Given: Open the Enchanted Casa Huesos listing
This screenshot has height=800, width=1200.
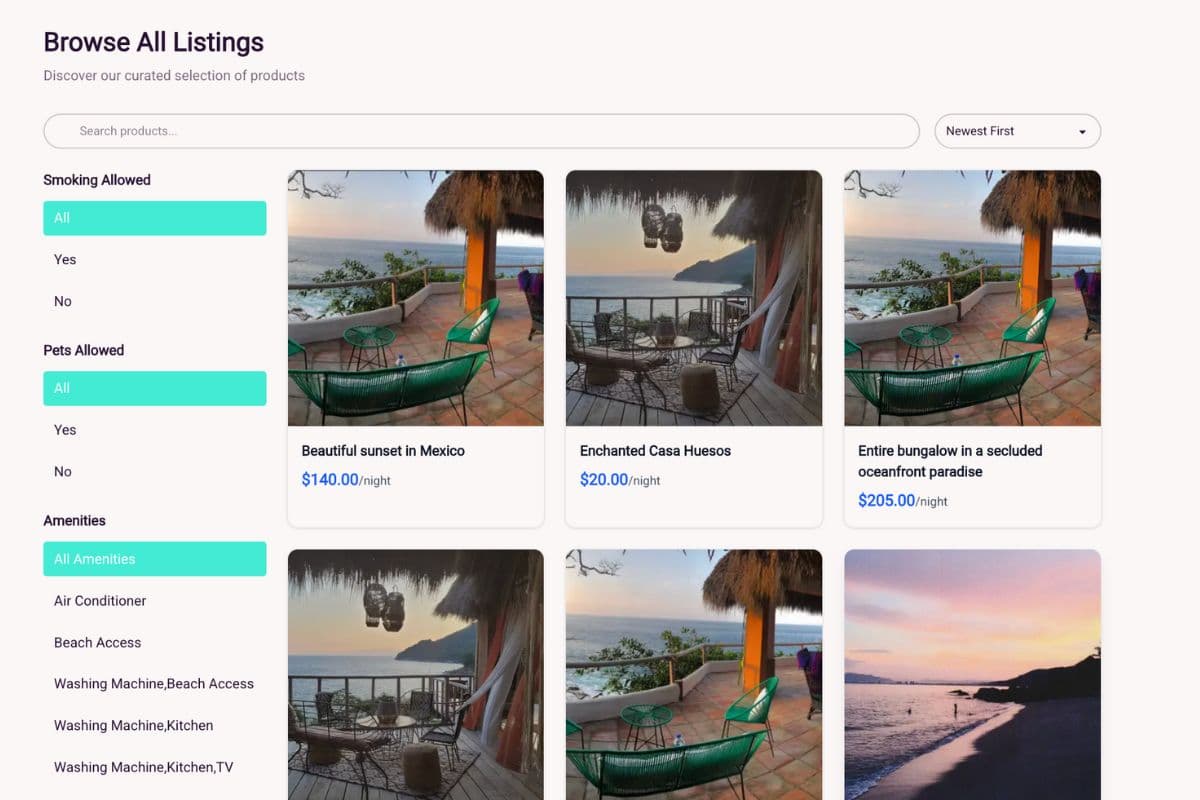Looking at the screenshot, I should (693, 347).
